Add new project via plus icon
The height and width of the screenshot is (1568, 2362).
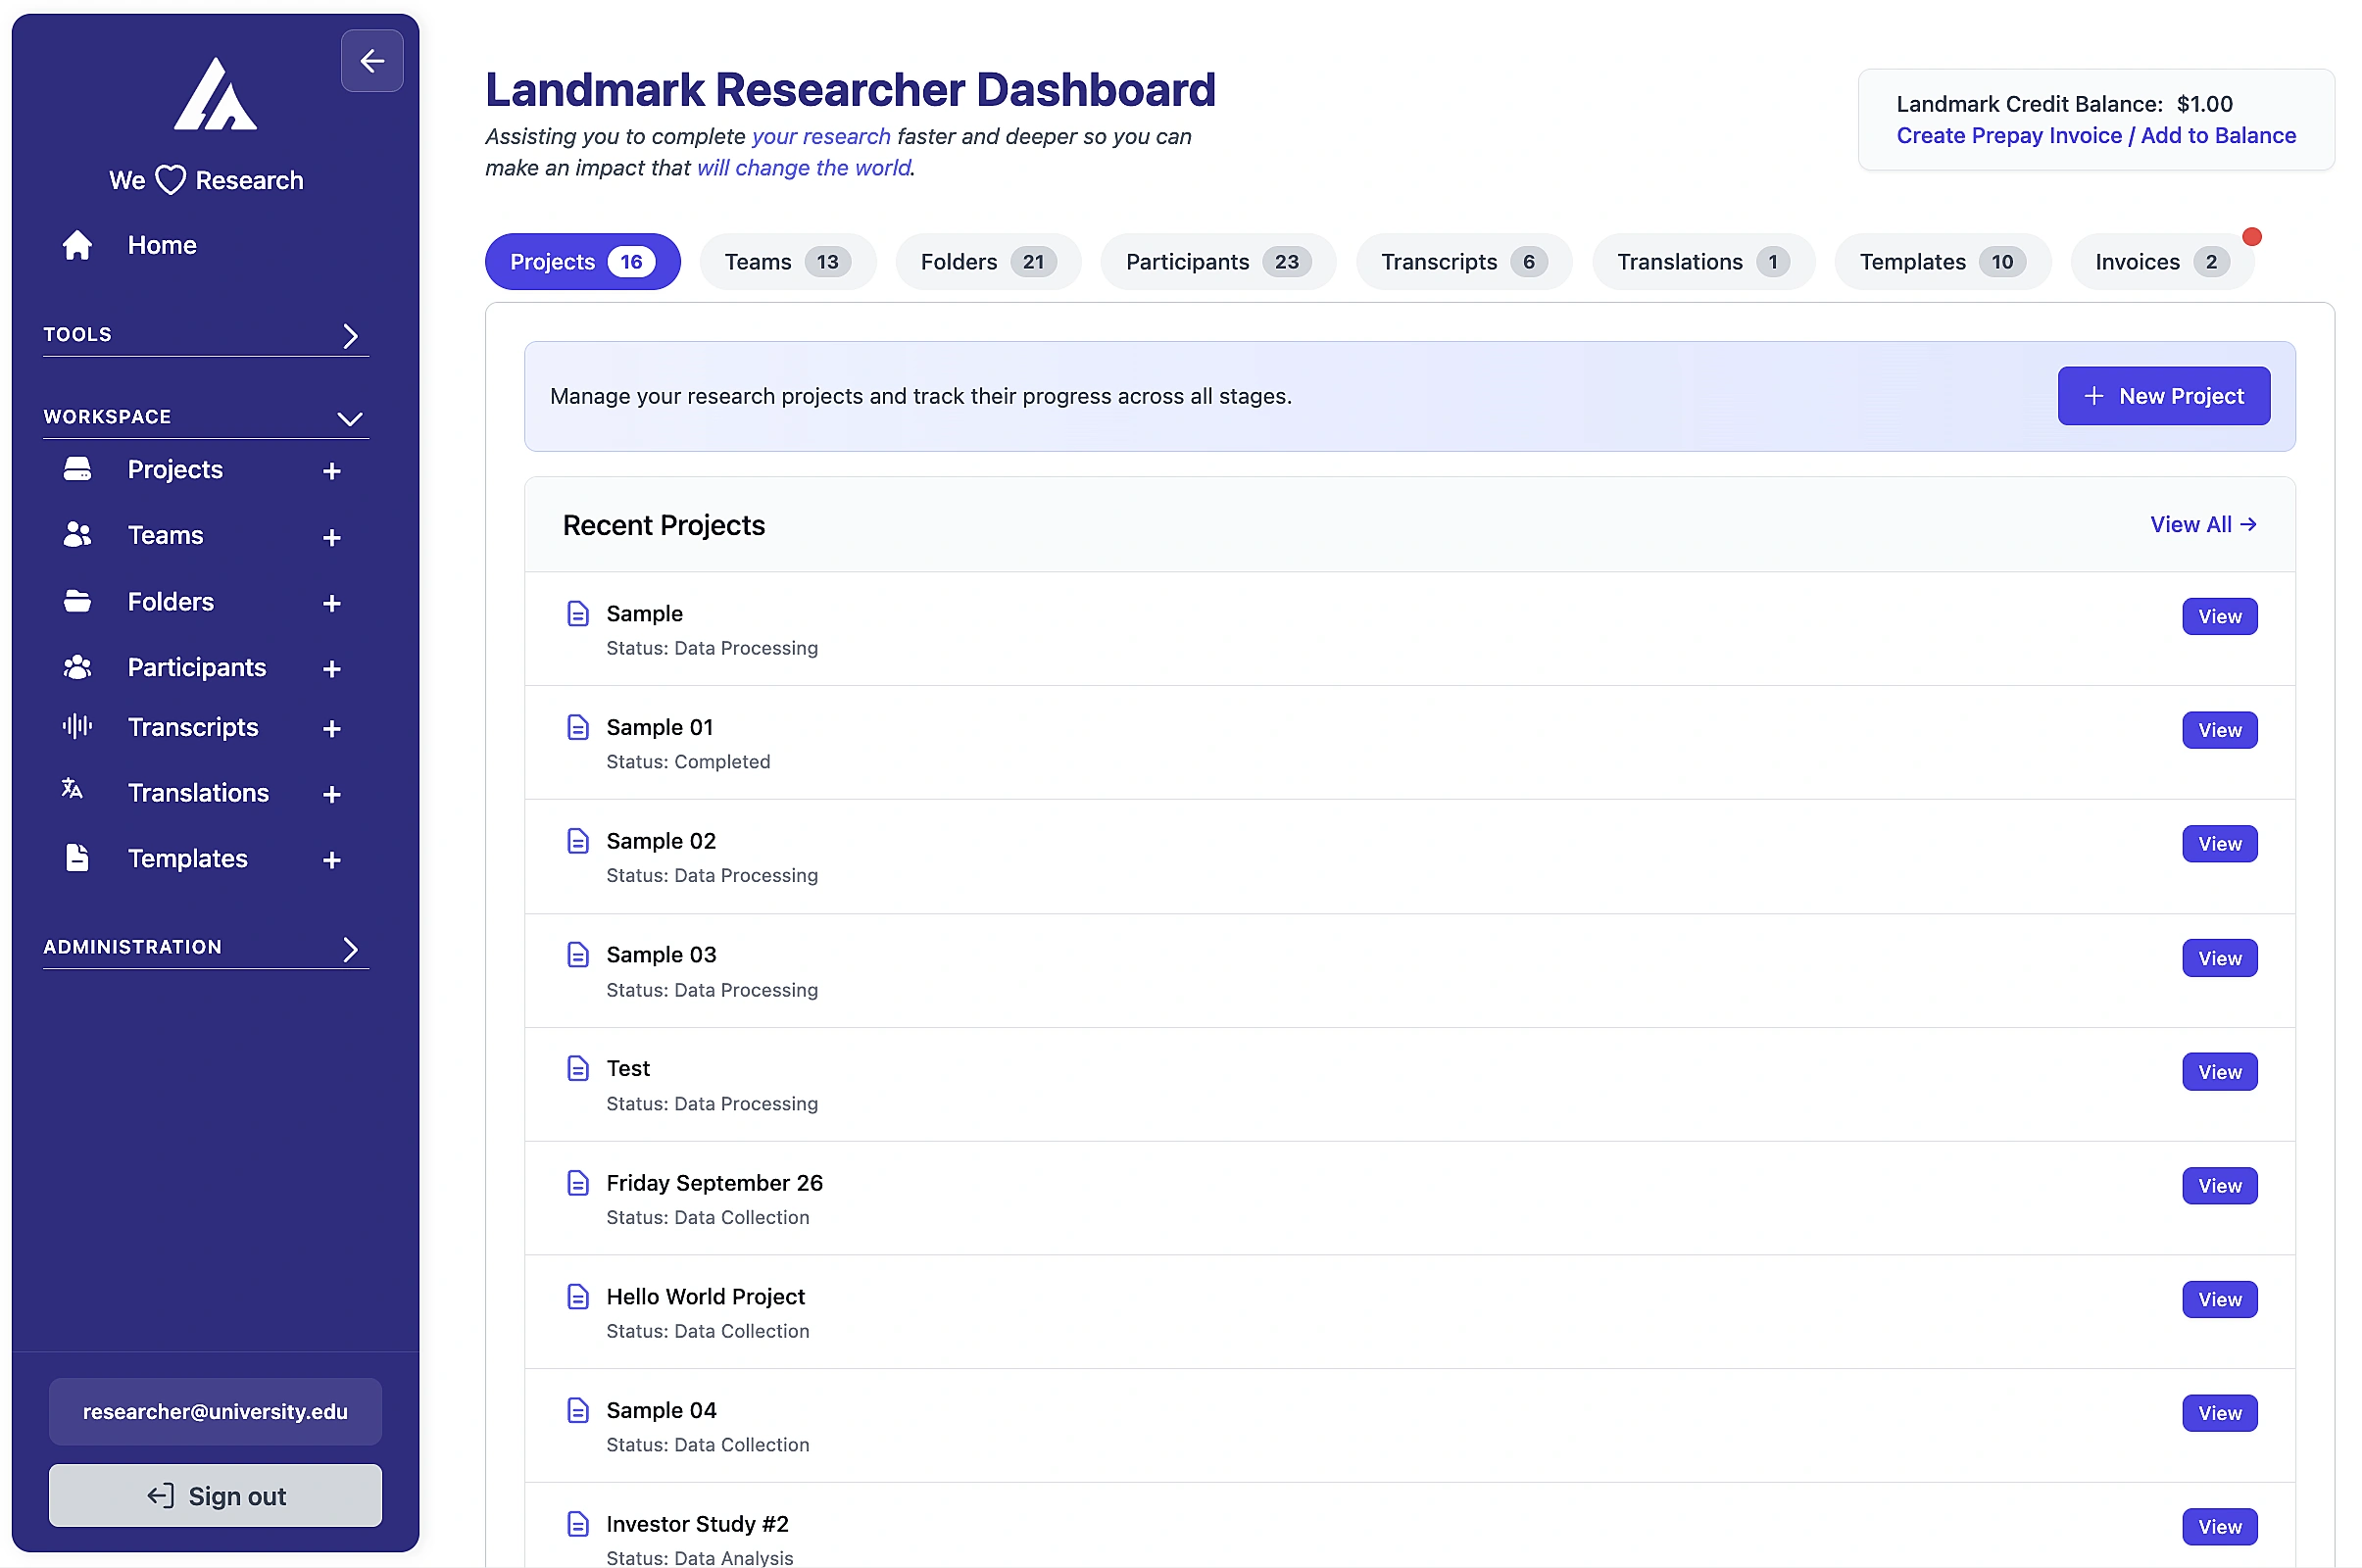[x=332, y=471]
